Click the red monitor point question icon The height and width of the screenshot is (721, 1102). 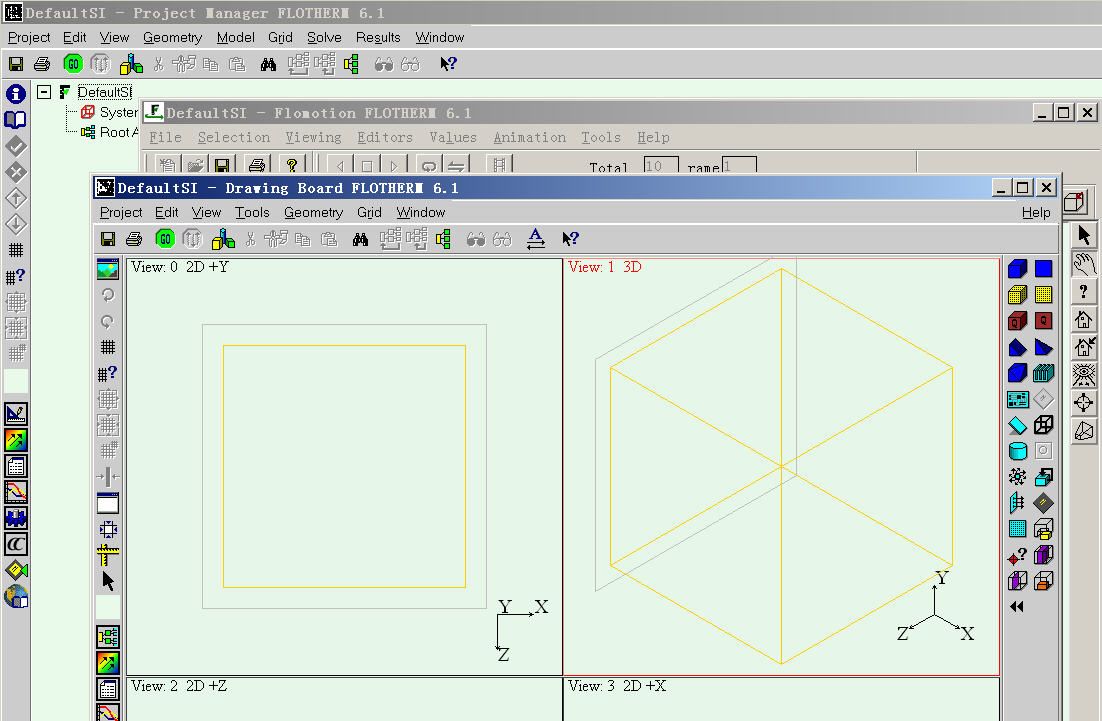1017,555
